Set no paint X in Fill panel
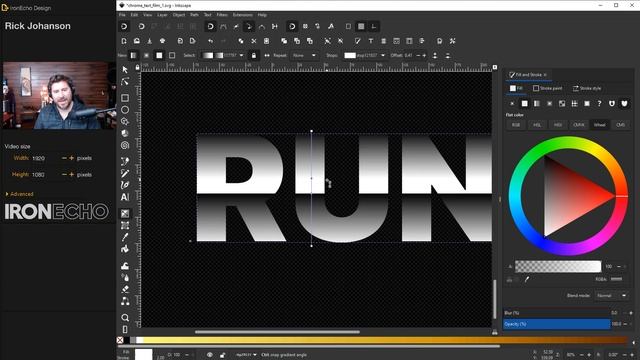The height and width of the screenshot is (360, 640). coord(512,104)
